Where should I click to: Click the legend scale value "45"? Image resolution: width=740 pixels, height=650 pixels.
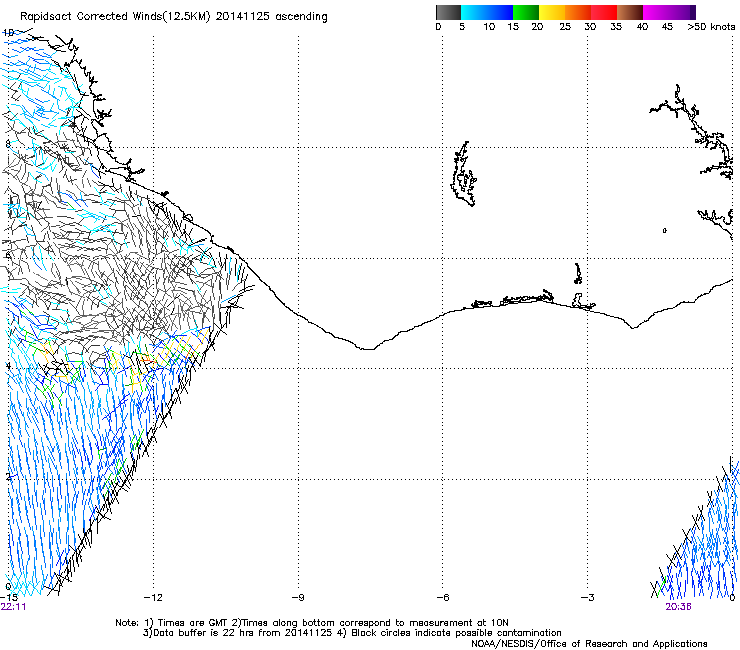tap(667, 27)
